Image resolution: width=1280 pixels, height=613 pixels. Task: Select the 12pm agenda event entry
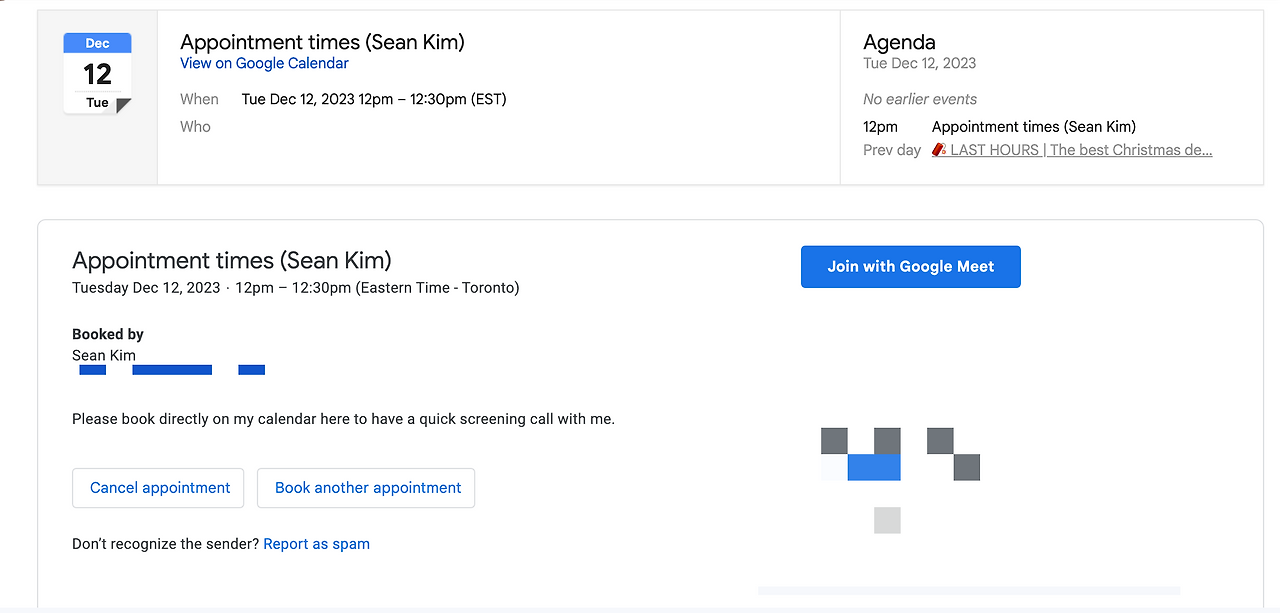click(x=1033, y=127)
